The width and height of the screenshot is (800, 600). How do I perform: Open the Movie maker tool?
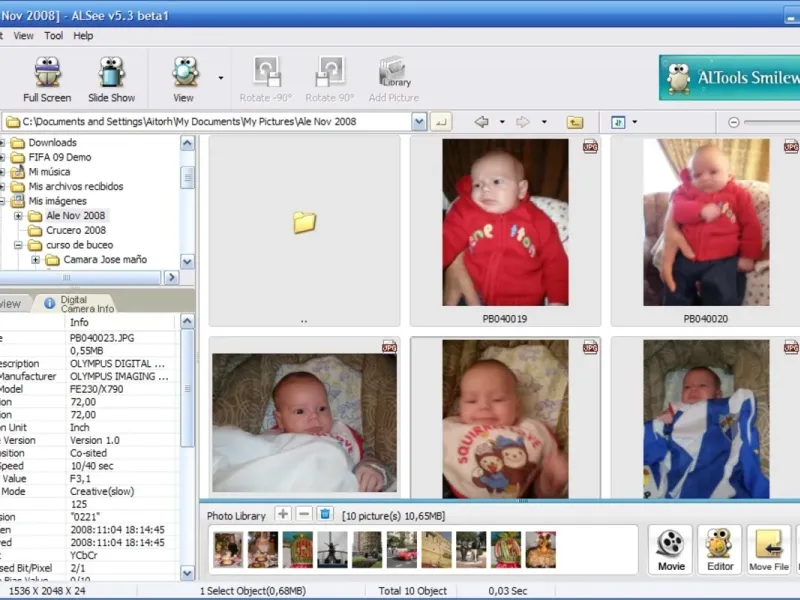[671, 549]
